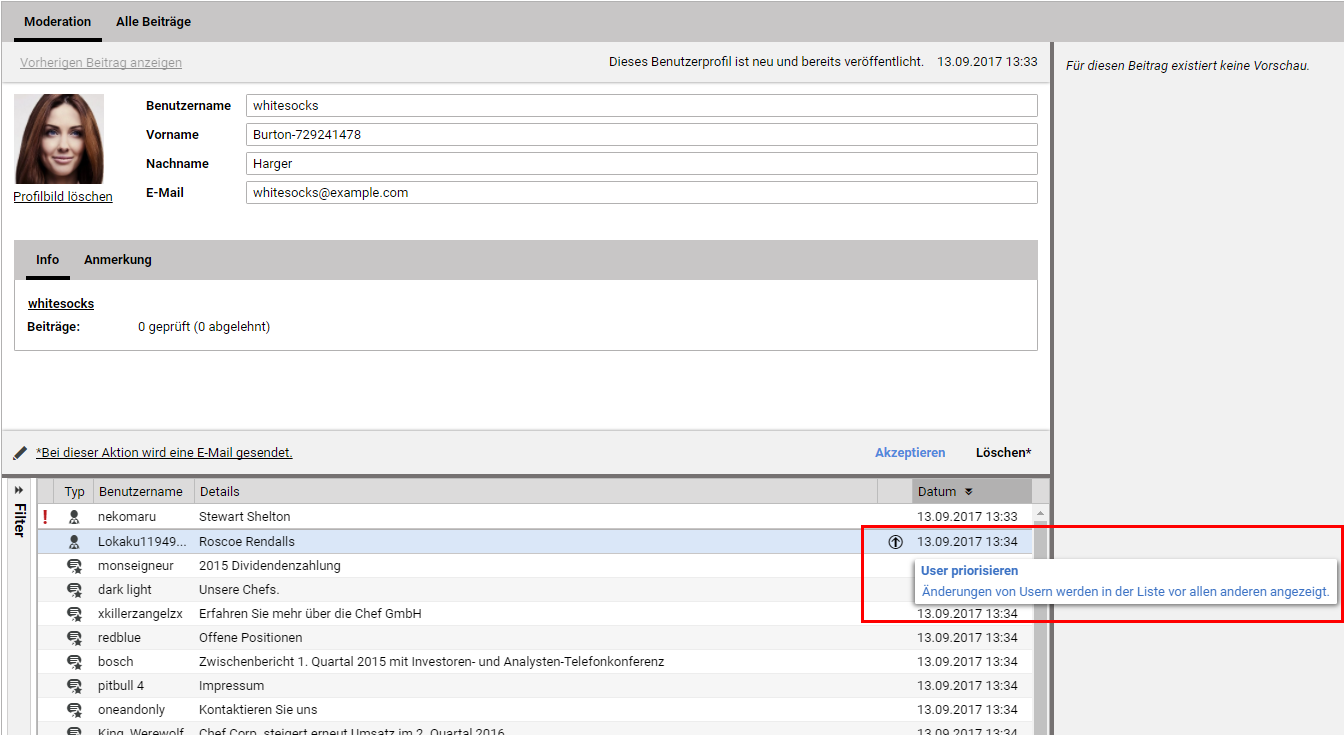Image resolution: width=1344 pixels, height=735 pixels.
Task: Click the profile picture thumbnail
Action: tap(60, 139)
